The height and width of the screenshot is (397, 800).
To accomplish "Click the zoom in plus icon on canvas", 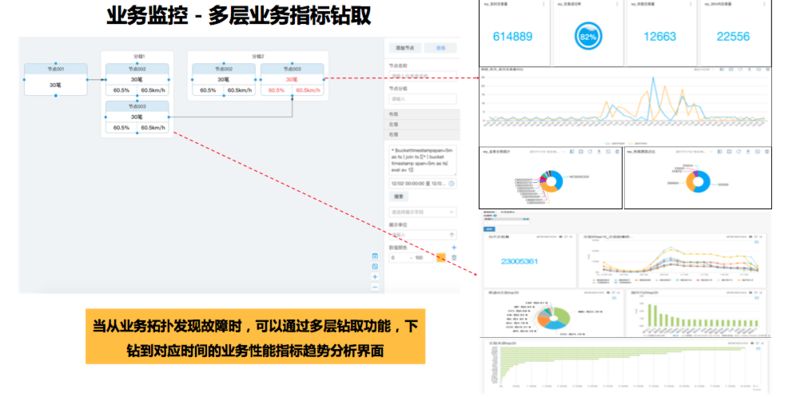I will (x=375, y=277).
